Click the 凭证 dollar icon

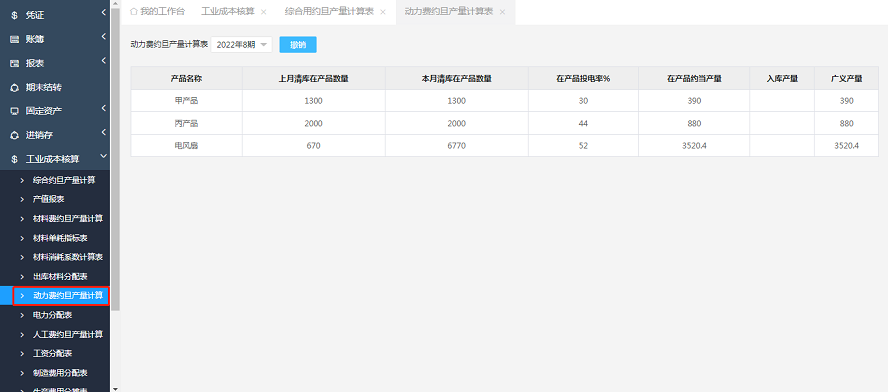pos(15,16)
